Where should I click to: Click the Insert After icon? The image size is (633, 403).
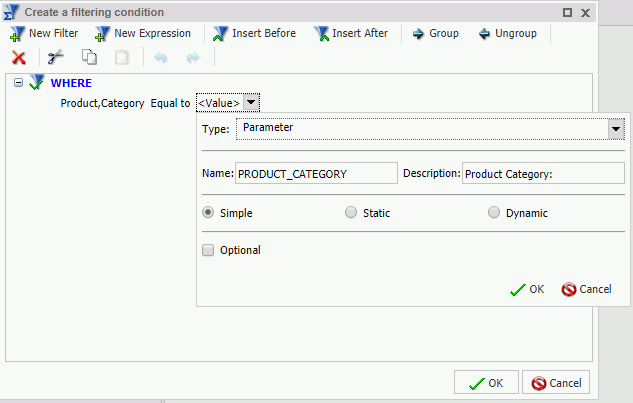pyautogui.click(x=321, y=34)
